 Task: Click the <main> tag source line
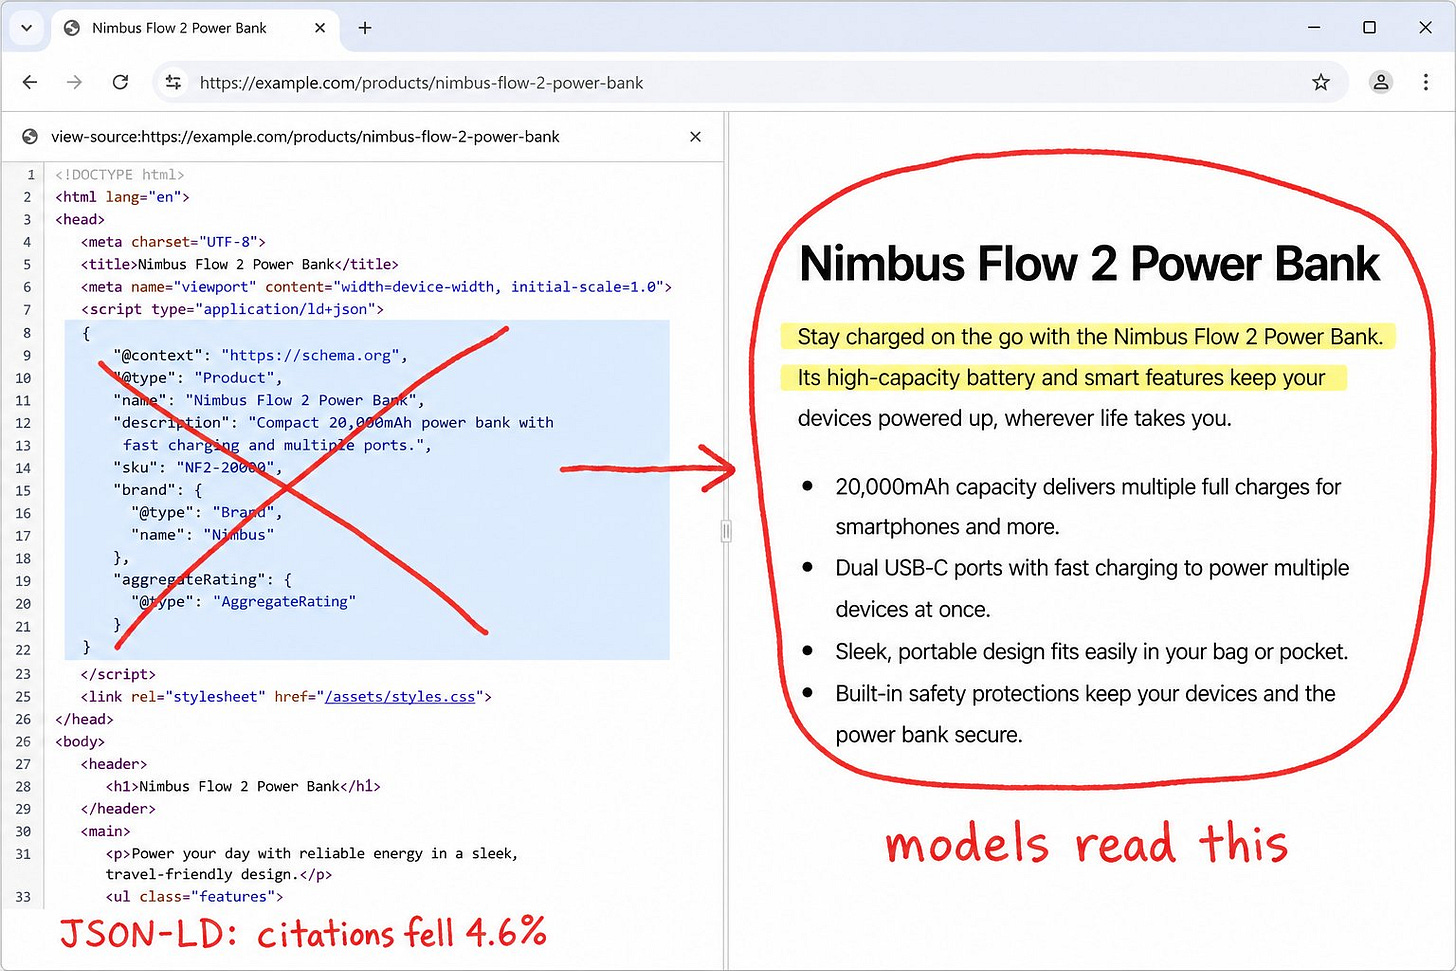click(105, 831)
